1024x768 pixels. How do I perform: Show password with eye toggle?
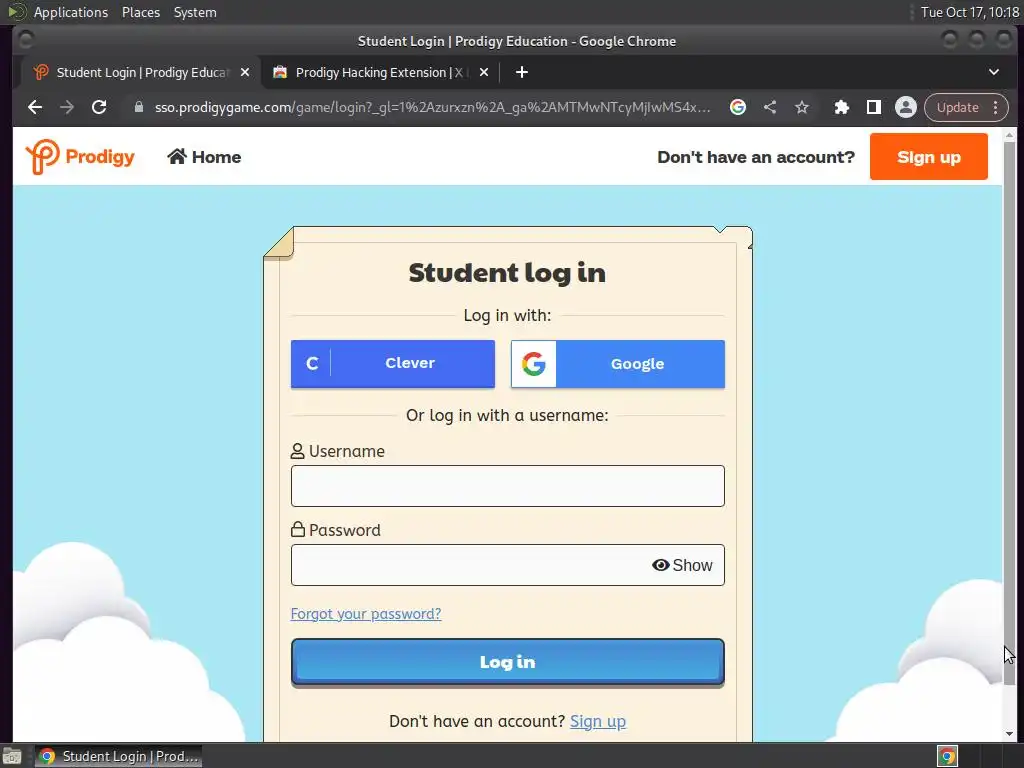pyautogui.click(x=682, y=565)
